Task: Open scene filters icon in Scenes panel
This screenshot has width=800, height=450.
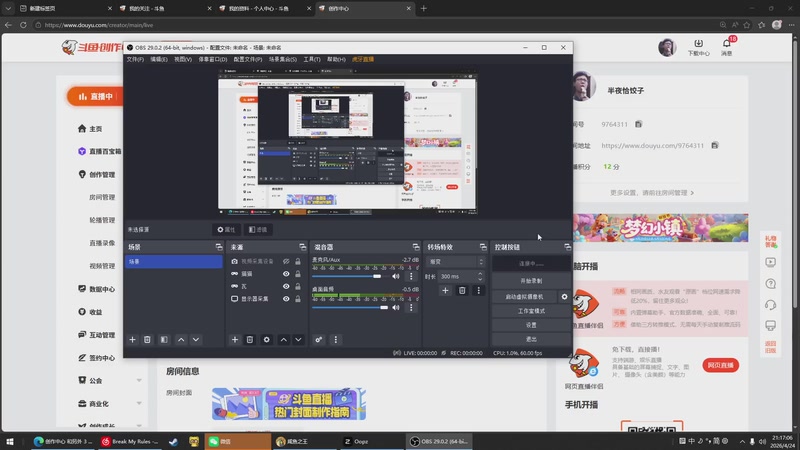Action: point(164,340)
